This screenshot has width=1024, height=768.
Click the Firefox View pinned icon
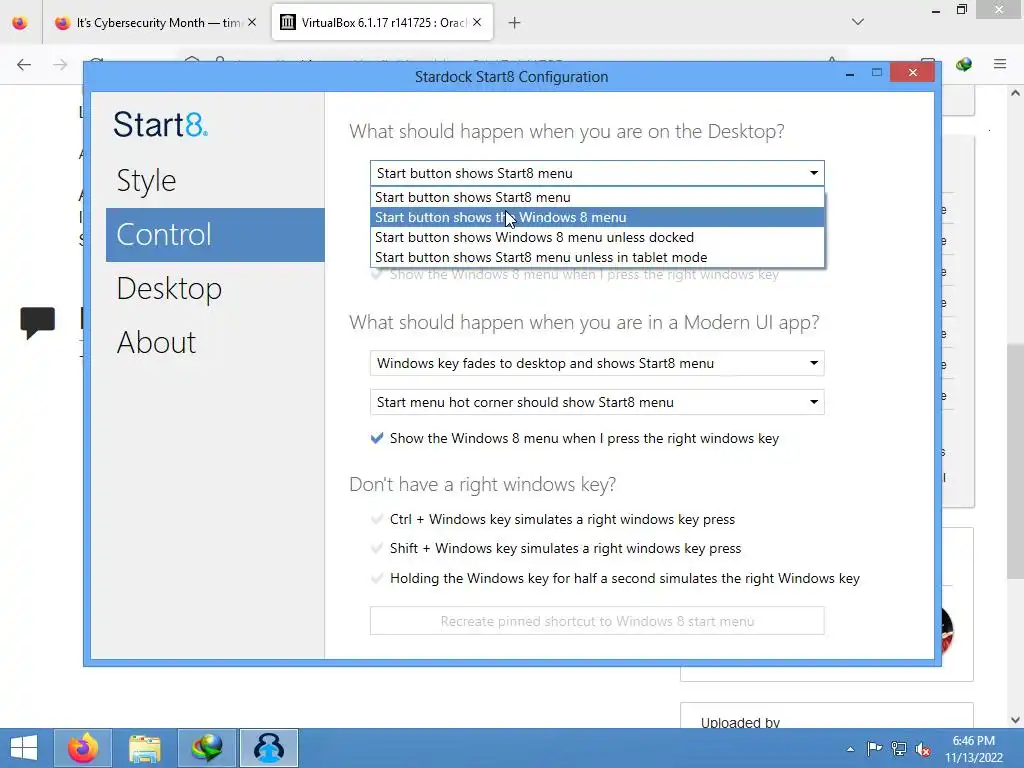click(20, 22)
